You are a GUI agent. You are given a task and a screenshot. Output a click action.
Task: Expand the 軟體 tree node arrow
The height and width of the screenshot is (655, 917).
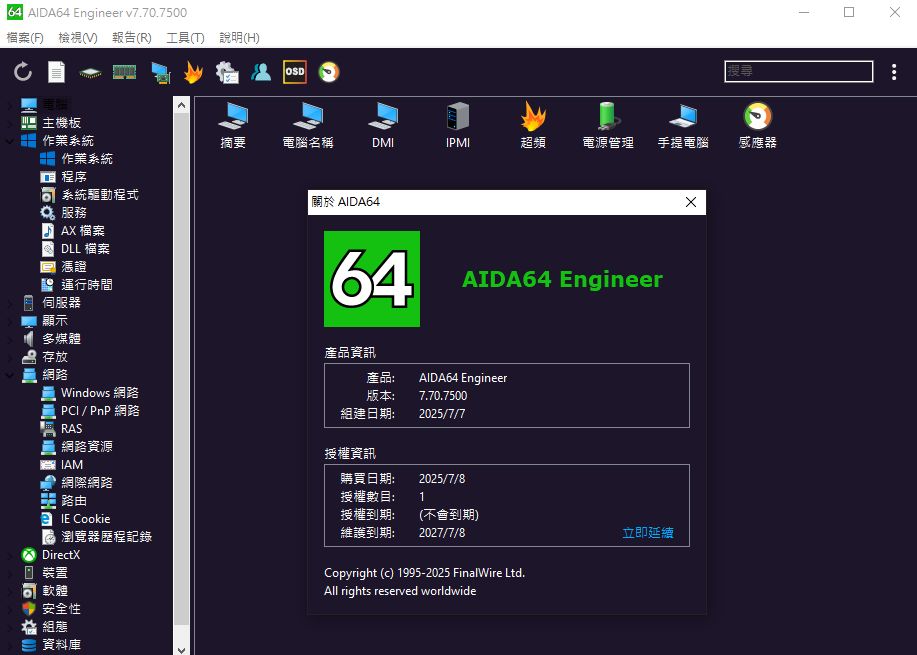click(9, 591)
